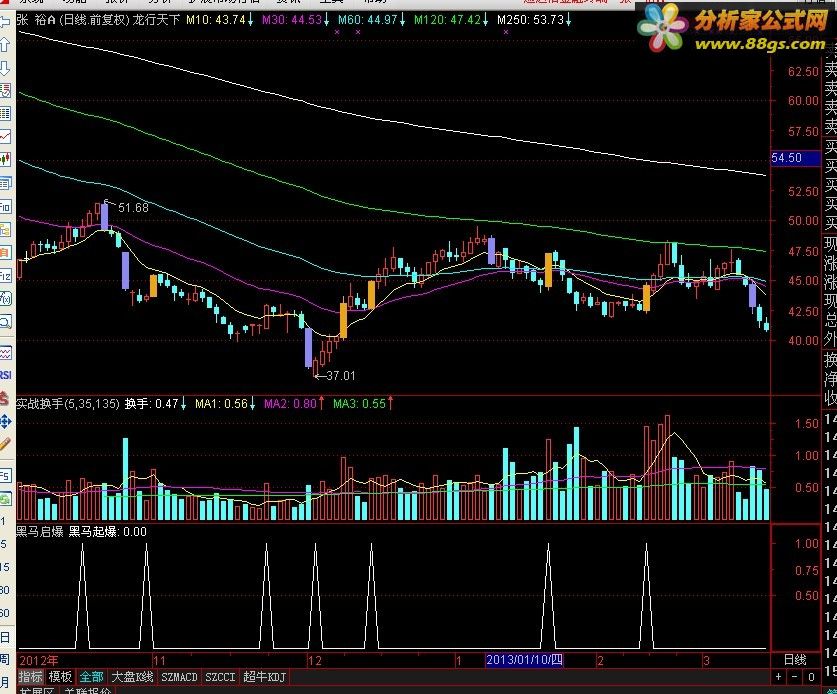
Task: Switch to the 指标 tab
Action: [30, 677]
